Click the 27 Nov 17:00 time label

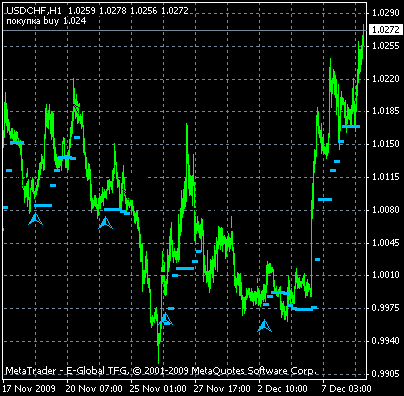[x=222, y=389]
